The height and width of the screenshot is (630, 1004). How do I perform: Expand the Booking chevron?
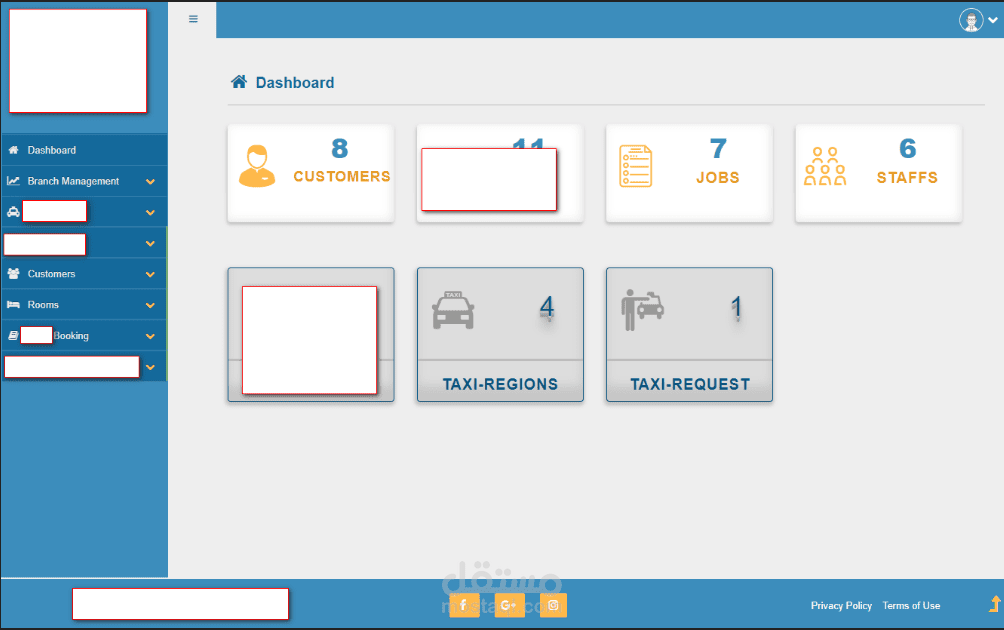point(150,336)
